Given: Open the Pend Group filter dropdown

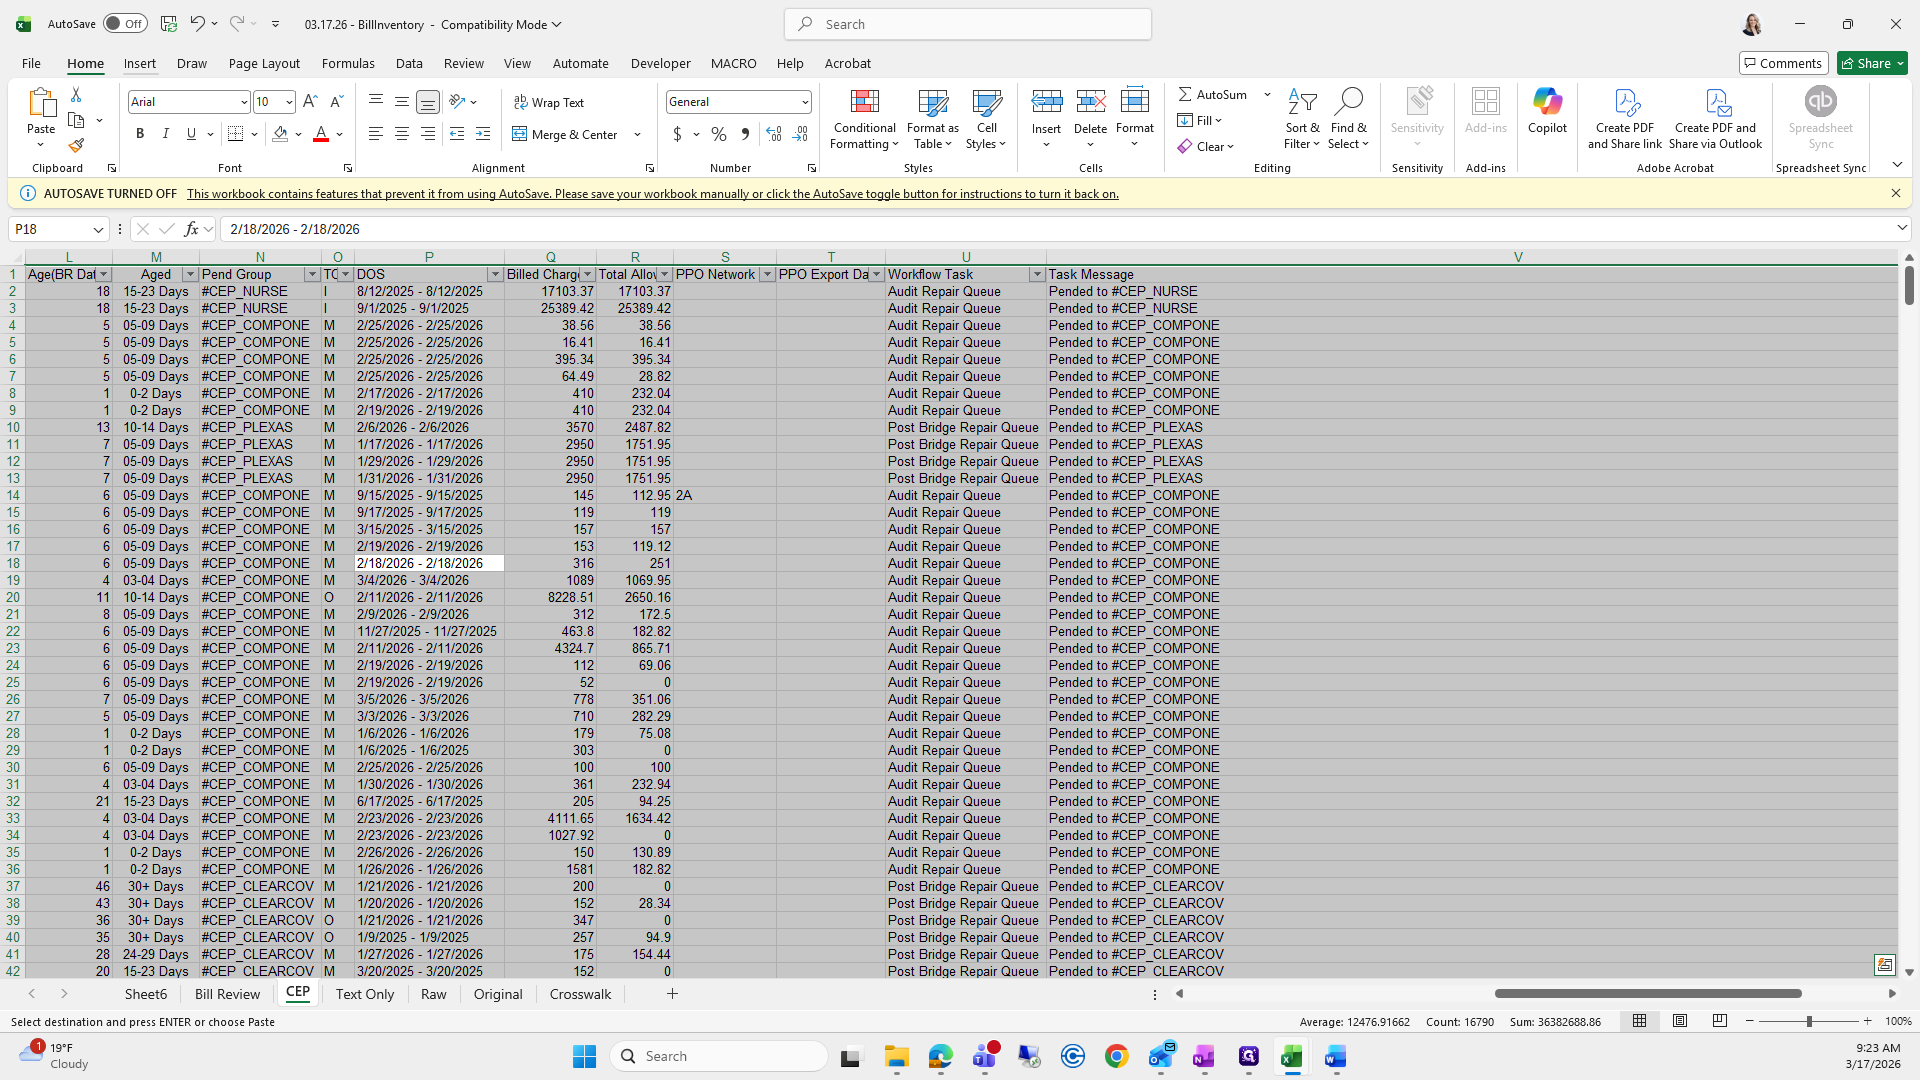Looking at the screenshot, I should pyautogui.click(x=311, y=274).
